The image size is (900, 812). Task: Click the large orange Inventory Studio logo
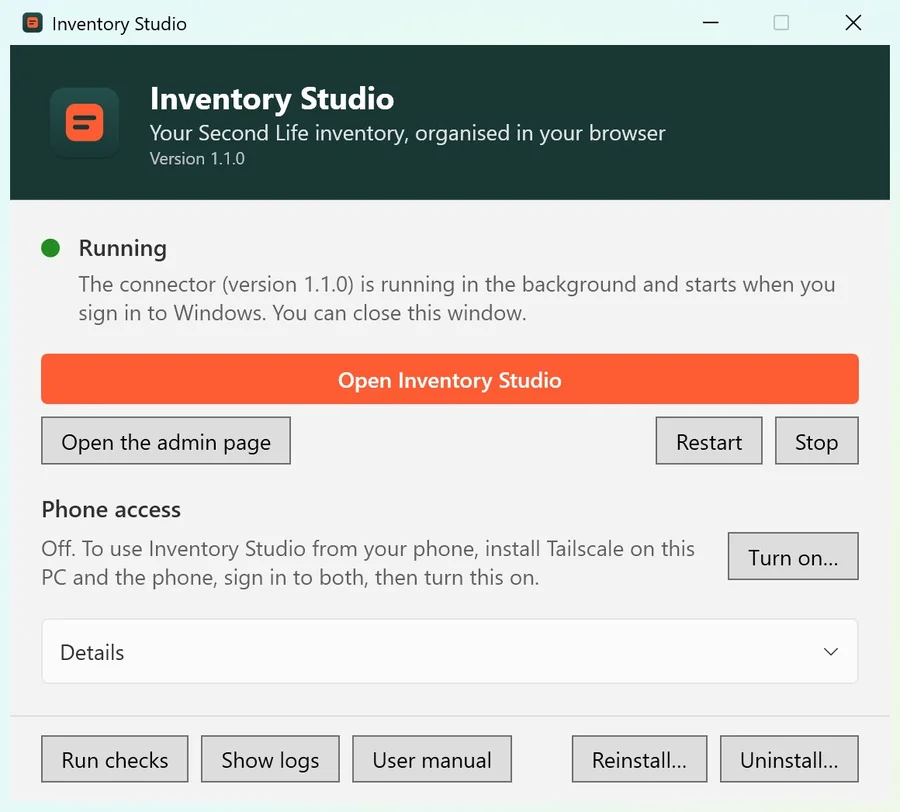point(84,122)
